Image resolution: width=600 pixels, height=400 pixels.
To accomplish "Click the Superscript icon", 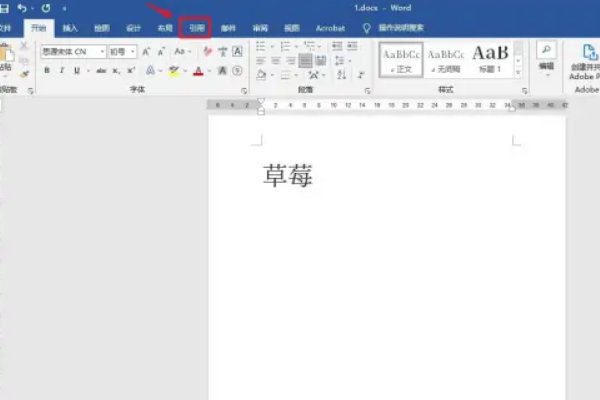I will point(133,71).
